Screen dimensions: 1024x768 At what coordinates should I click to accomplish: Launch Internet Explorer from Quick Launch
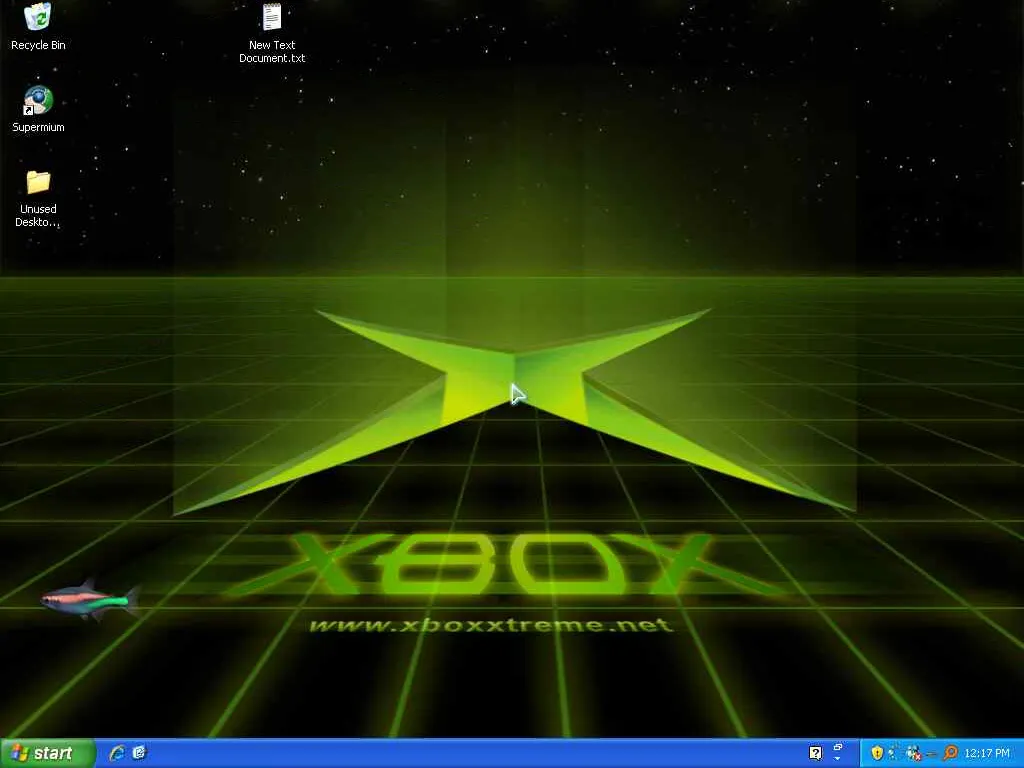(117, 753)
